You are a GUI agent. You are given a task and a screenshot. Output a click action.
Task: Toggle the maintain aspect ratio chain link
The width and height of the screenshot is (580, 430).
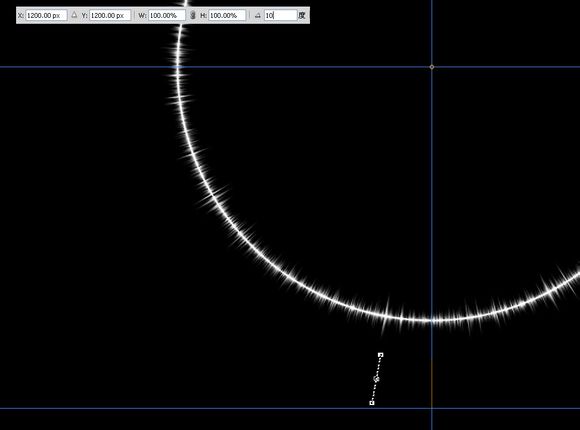pyautogui.click(x=192, y=15)
